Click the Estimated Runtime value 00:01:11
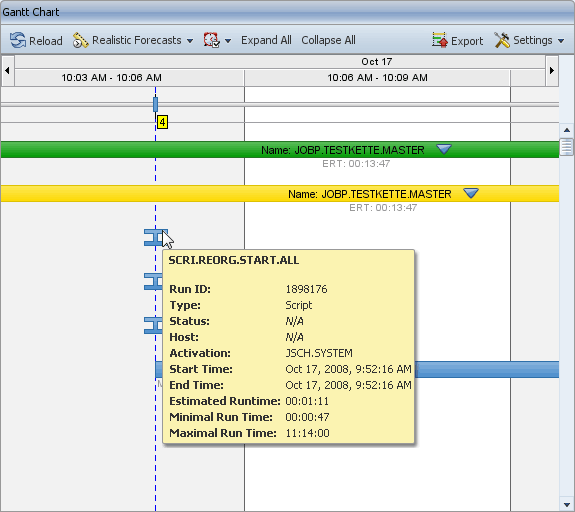Screen dimensions: 575x512 [x=307, y=401]
